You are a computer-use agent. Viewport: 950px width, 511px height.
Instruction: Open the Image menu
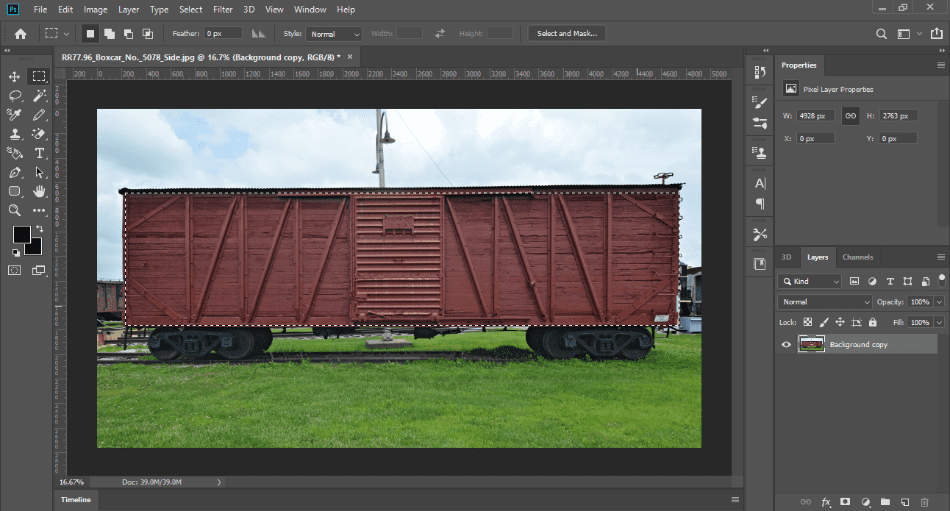click(95, 10)
